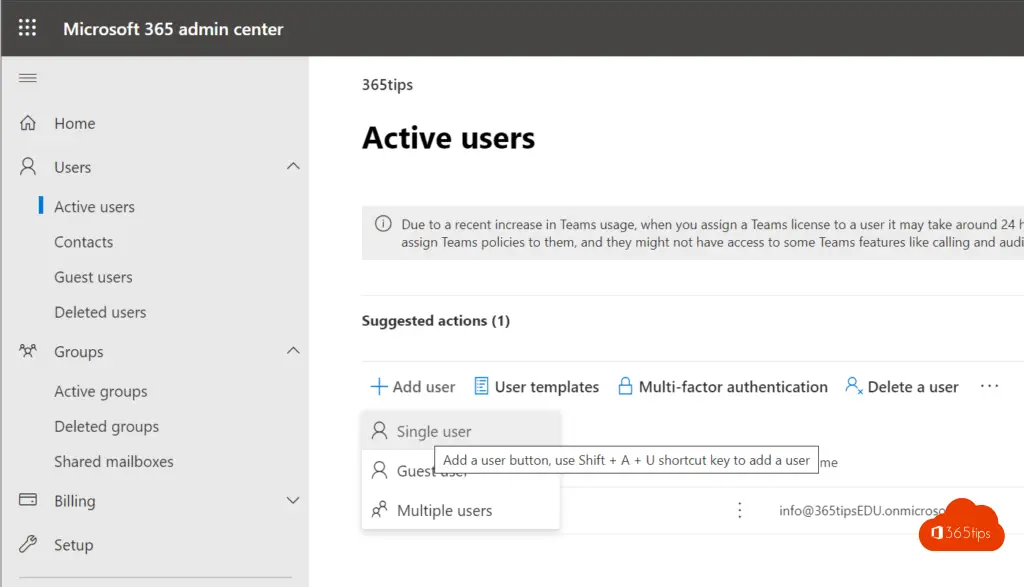Click the Home house icon
The height and width of the screenshot is (587, 1024).
click(x=28, y=124)
